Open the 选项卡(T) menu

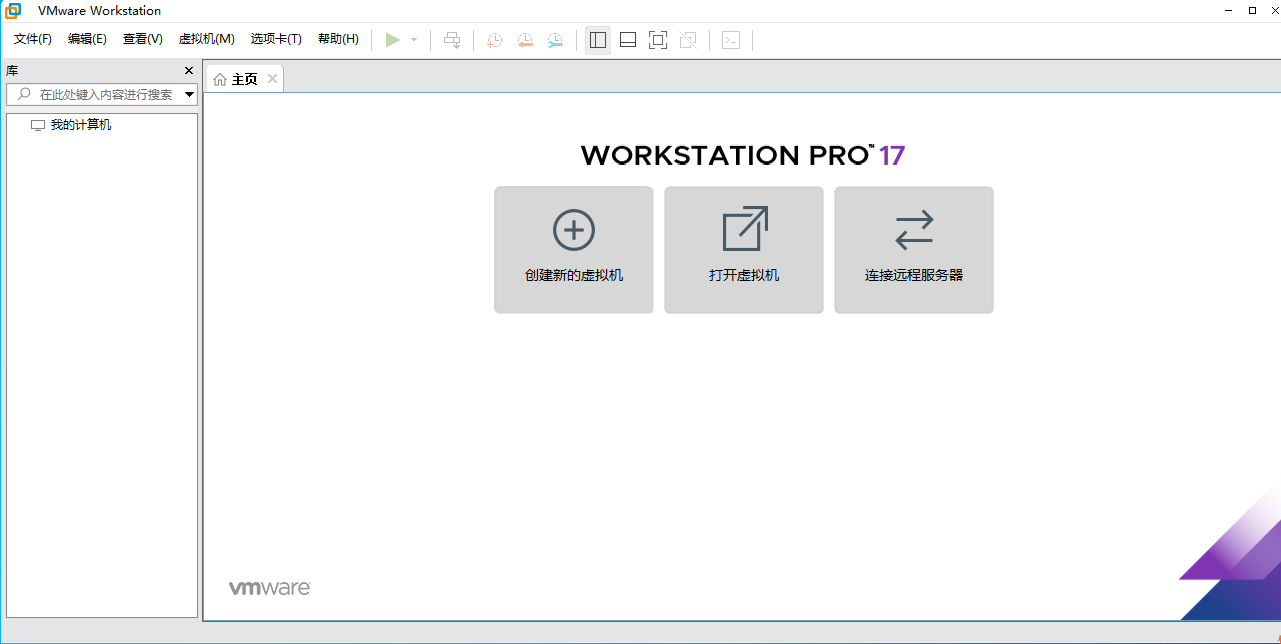[x=276, y=39]
